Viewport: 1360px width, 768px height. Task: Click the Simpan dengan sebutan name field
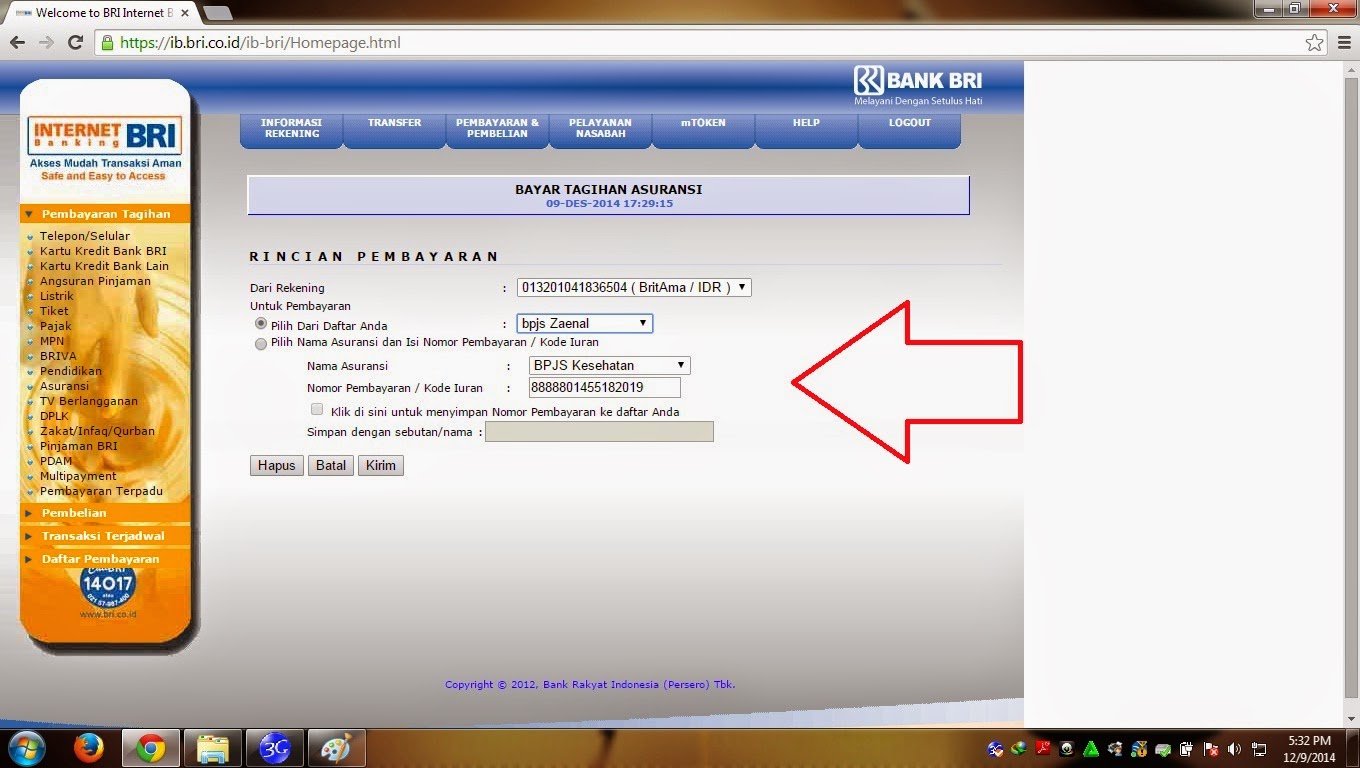[x=599, y=431]
